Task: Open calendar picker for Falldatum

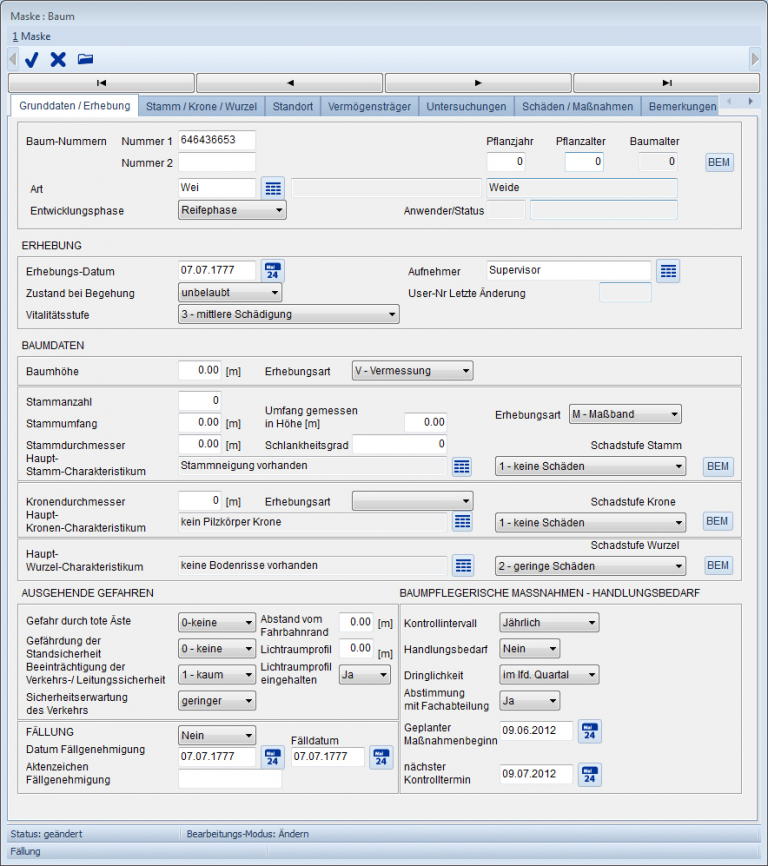Action: coord(381,757)
